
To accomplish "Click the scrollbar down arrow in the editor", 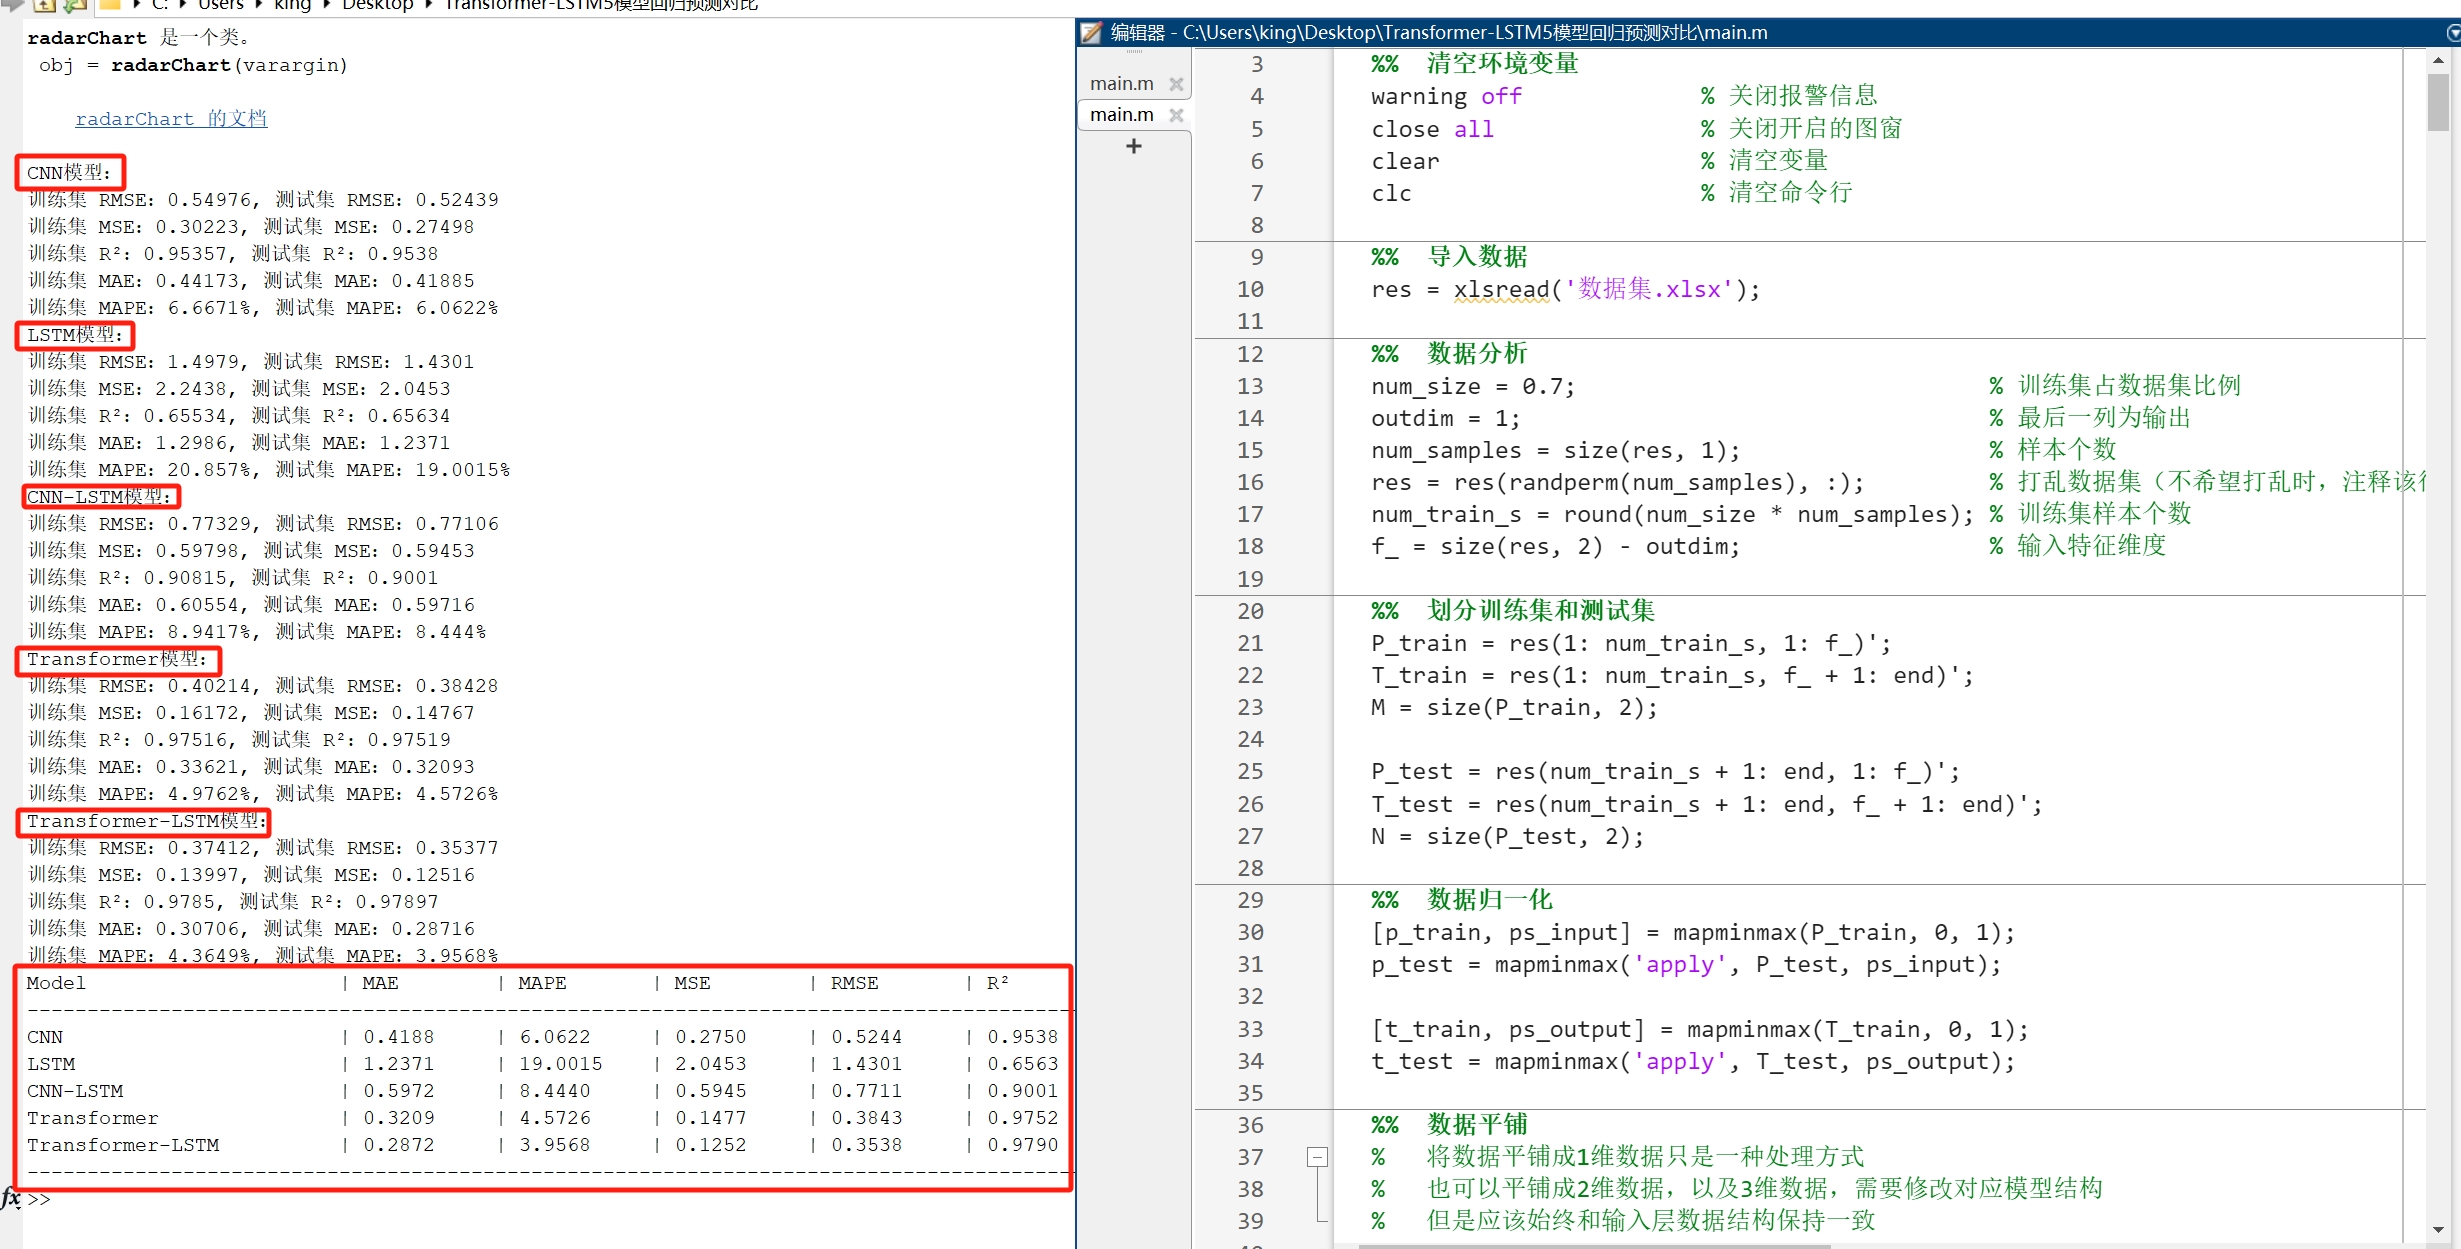I will 2437,1230.
